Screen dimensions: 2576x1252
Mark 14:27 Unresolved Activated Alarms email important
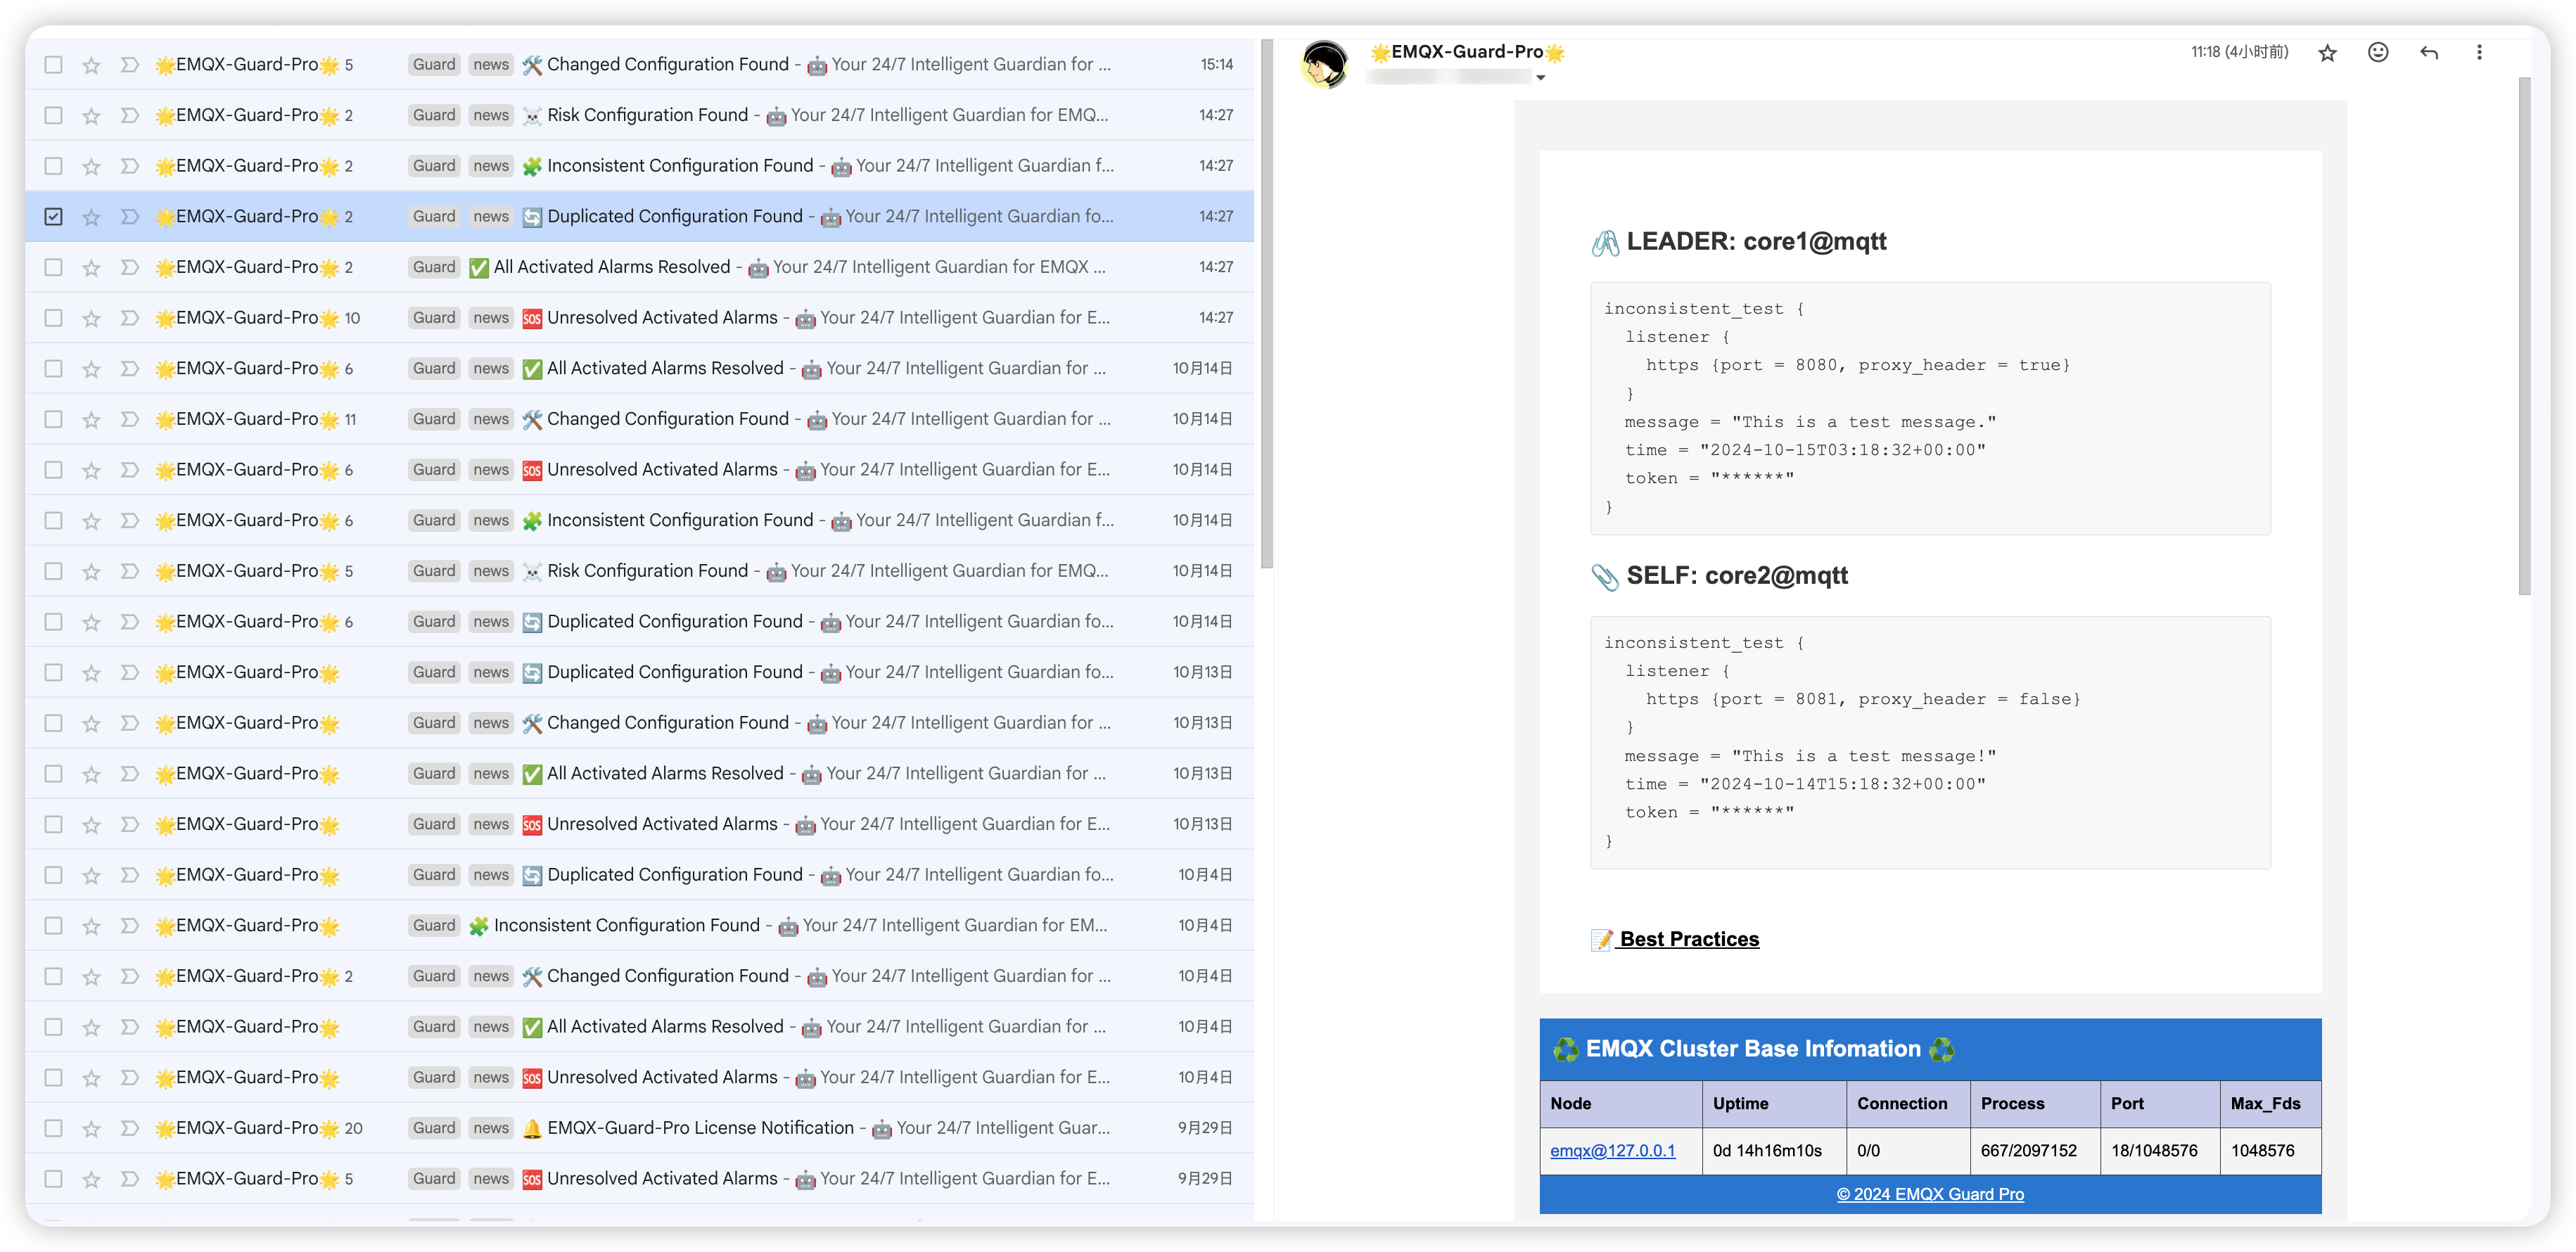pyautogui.click(x=129, y=318)
